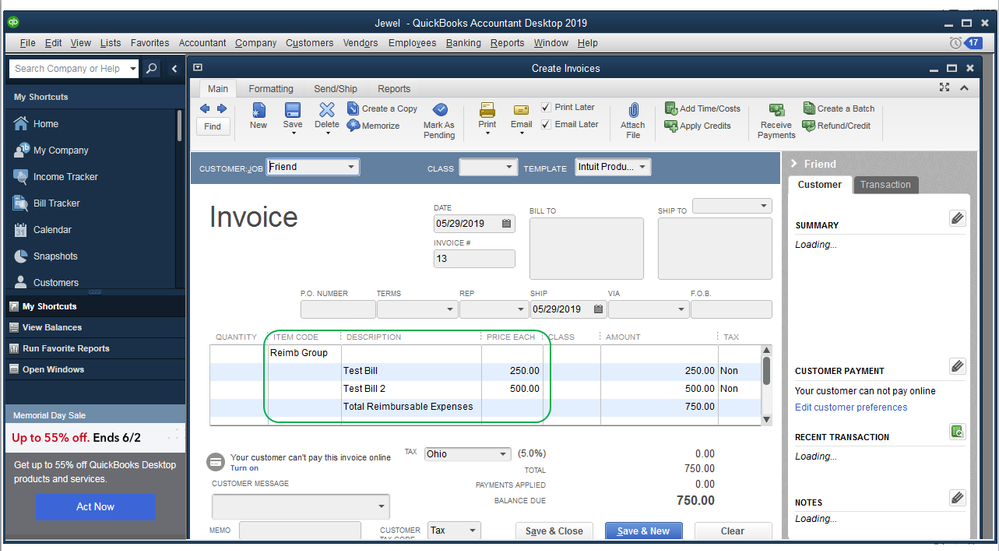
Task: Switch to the Formatting ribbon tab
Action: click(271, 89)
